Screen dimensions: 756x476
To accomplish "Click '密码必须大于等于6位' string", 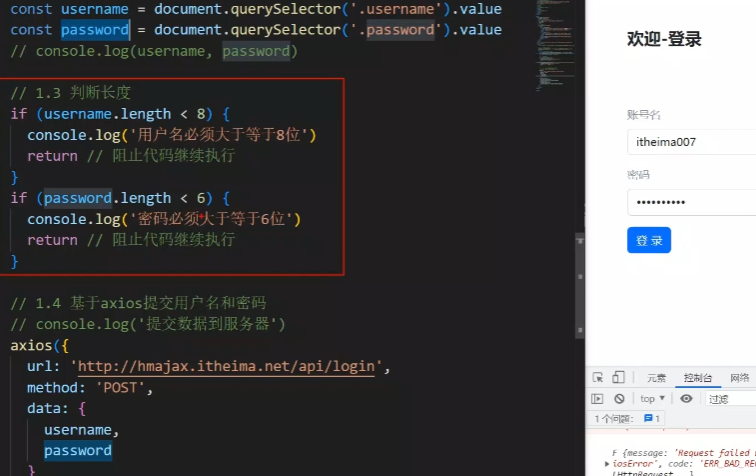I will tap(211, 219).
